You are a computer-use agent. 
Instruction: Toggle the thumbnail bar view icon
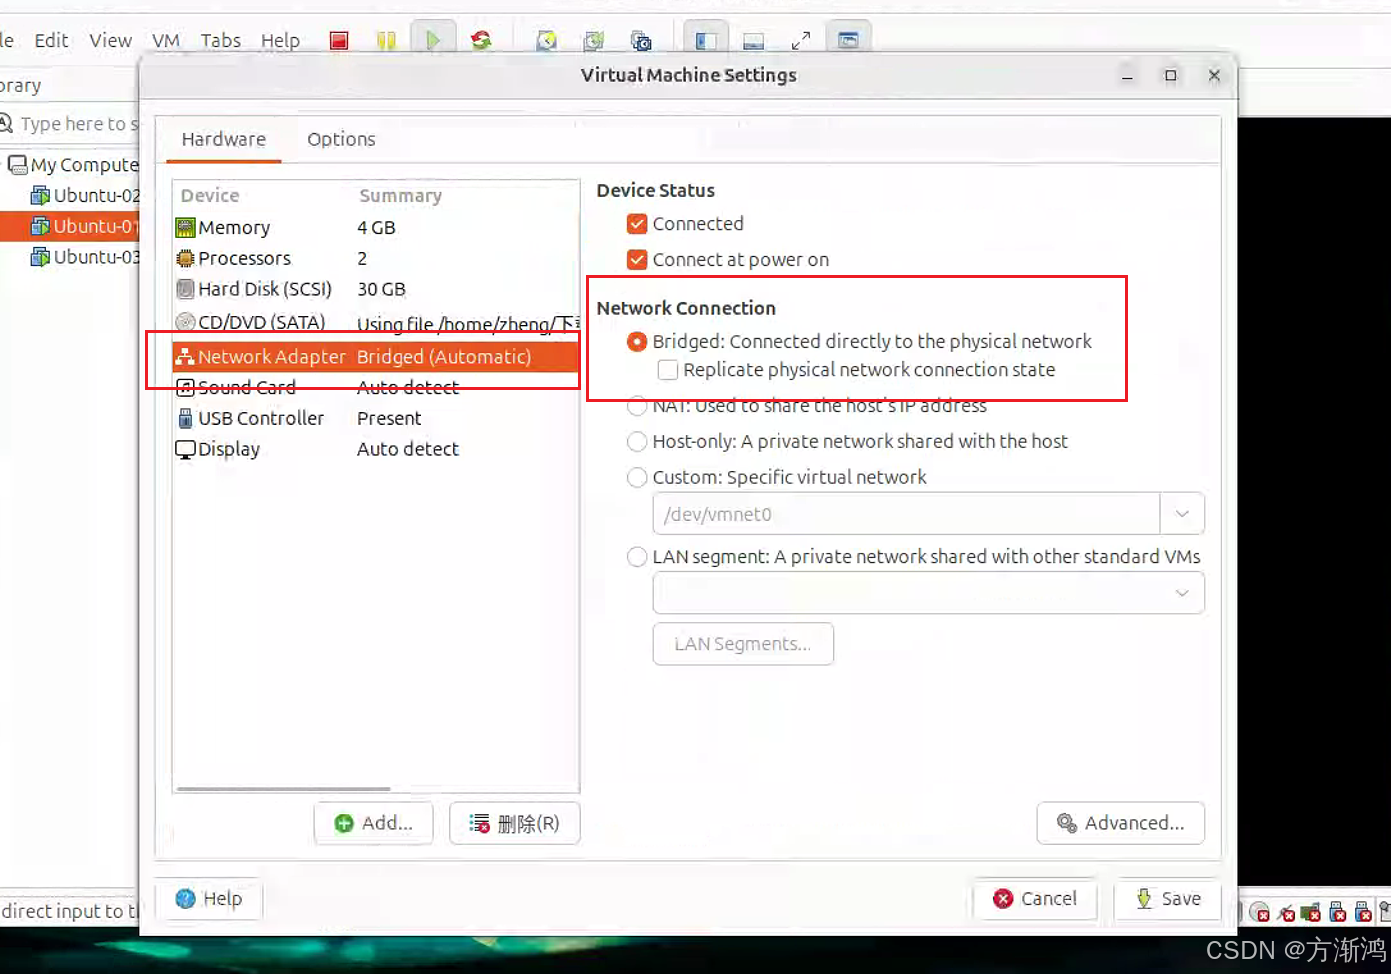(x=753, y=41)
